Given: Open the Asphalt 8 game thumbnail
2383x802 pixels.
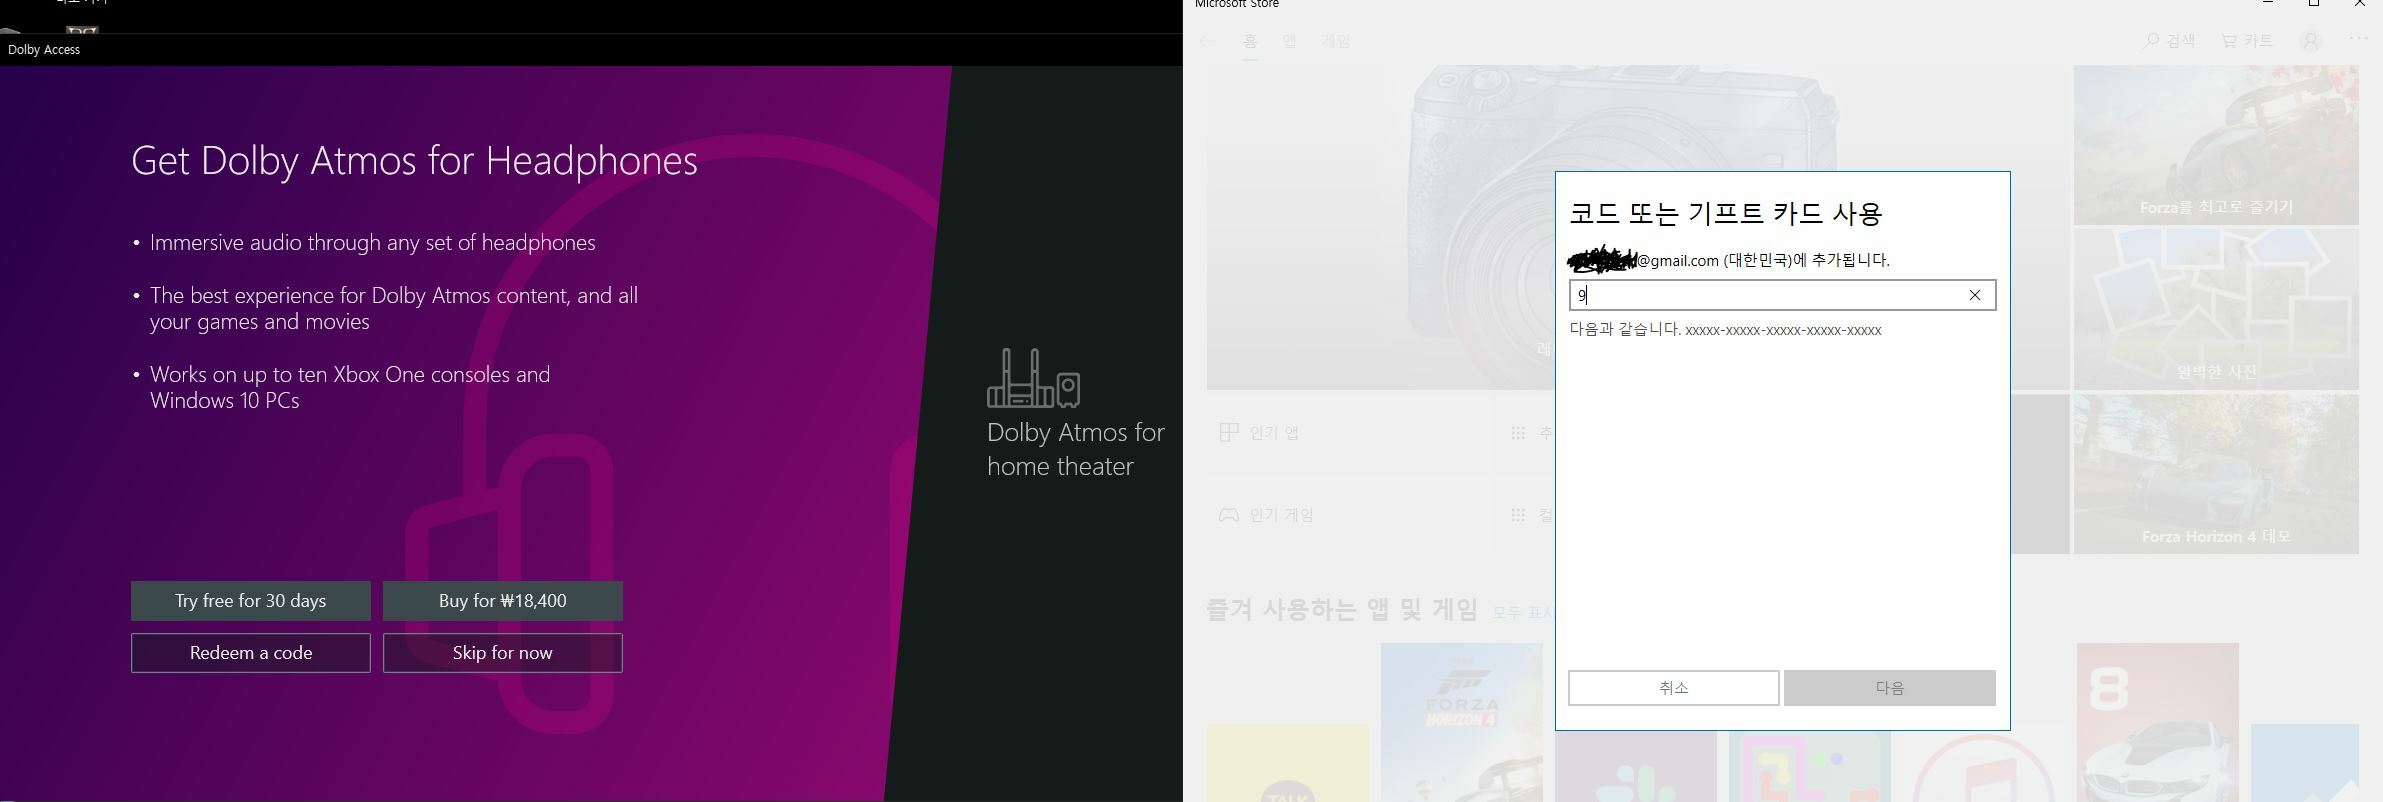Looking at the screenshot, I should coord(2158,722).
